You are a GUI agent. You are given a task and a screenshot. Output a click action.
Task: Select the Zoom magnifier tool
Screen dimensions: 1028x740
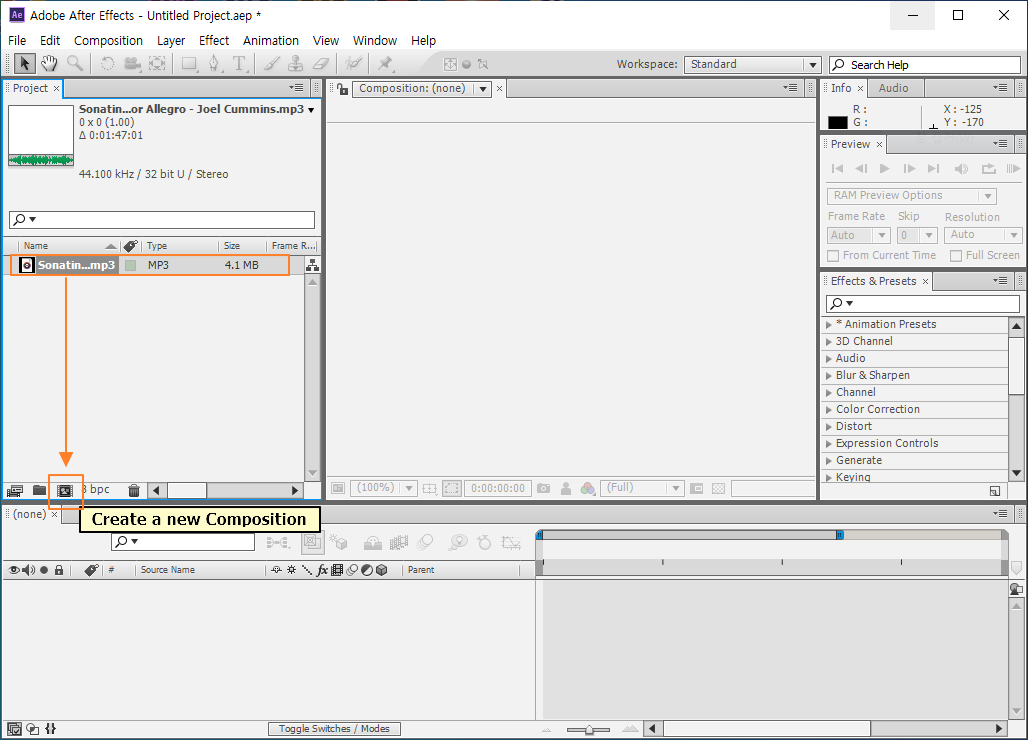(x=75, y=64)
